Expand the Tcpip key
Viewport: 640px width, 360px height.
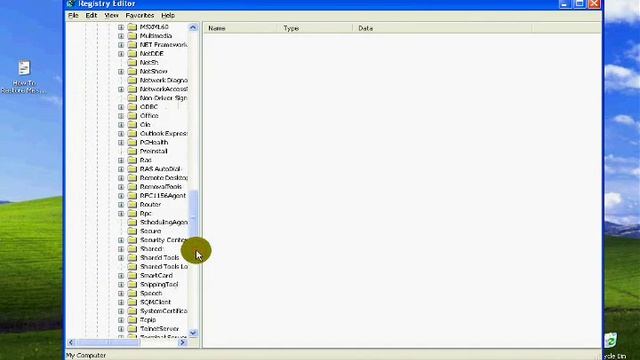click(121, 320)
